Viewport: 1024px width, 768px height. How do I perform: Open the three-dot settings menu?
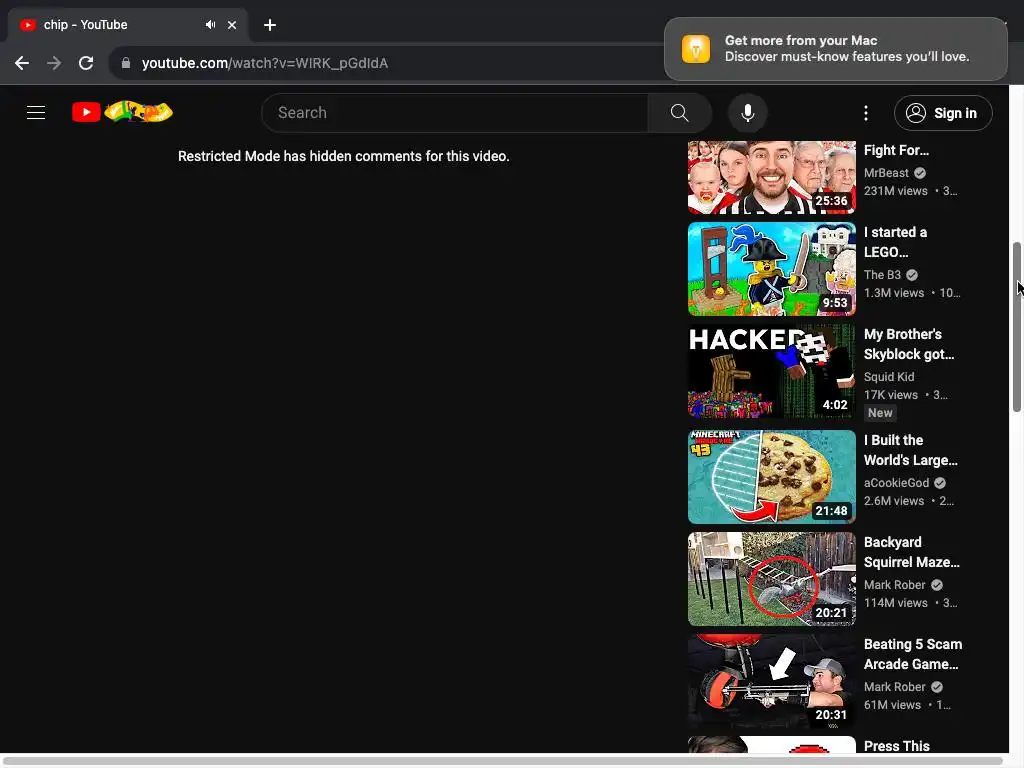866,113
